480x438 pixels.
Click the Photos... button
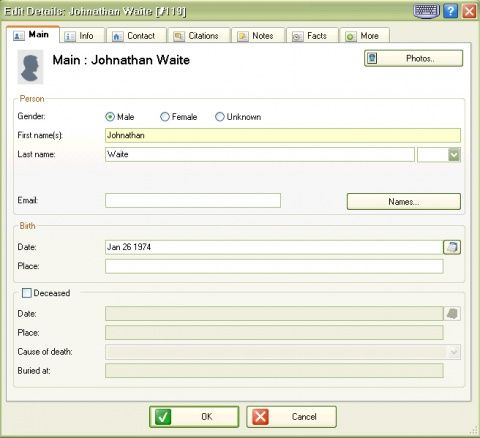point(413,58)
